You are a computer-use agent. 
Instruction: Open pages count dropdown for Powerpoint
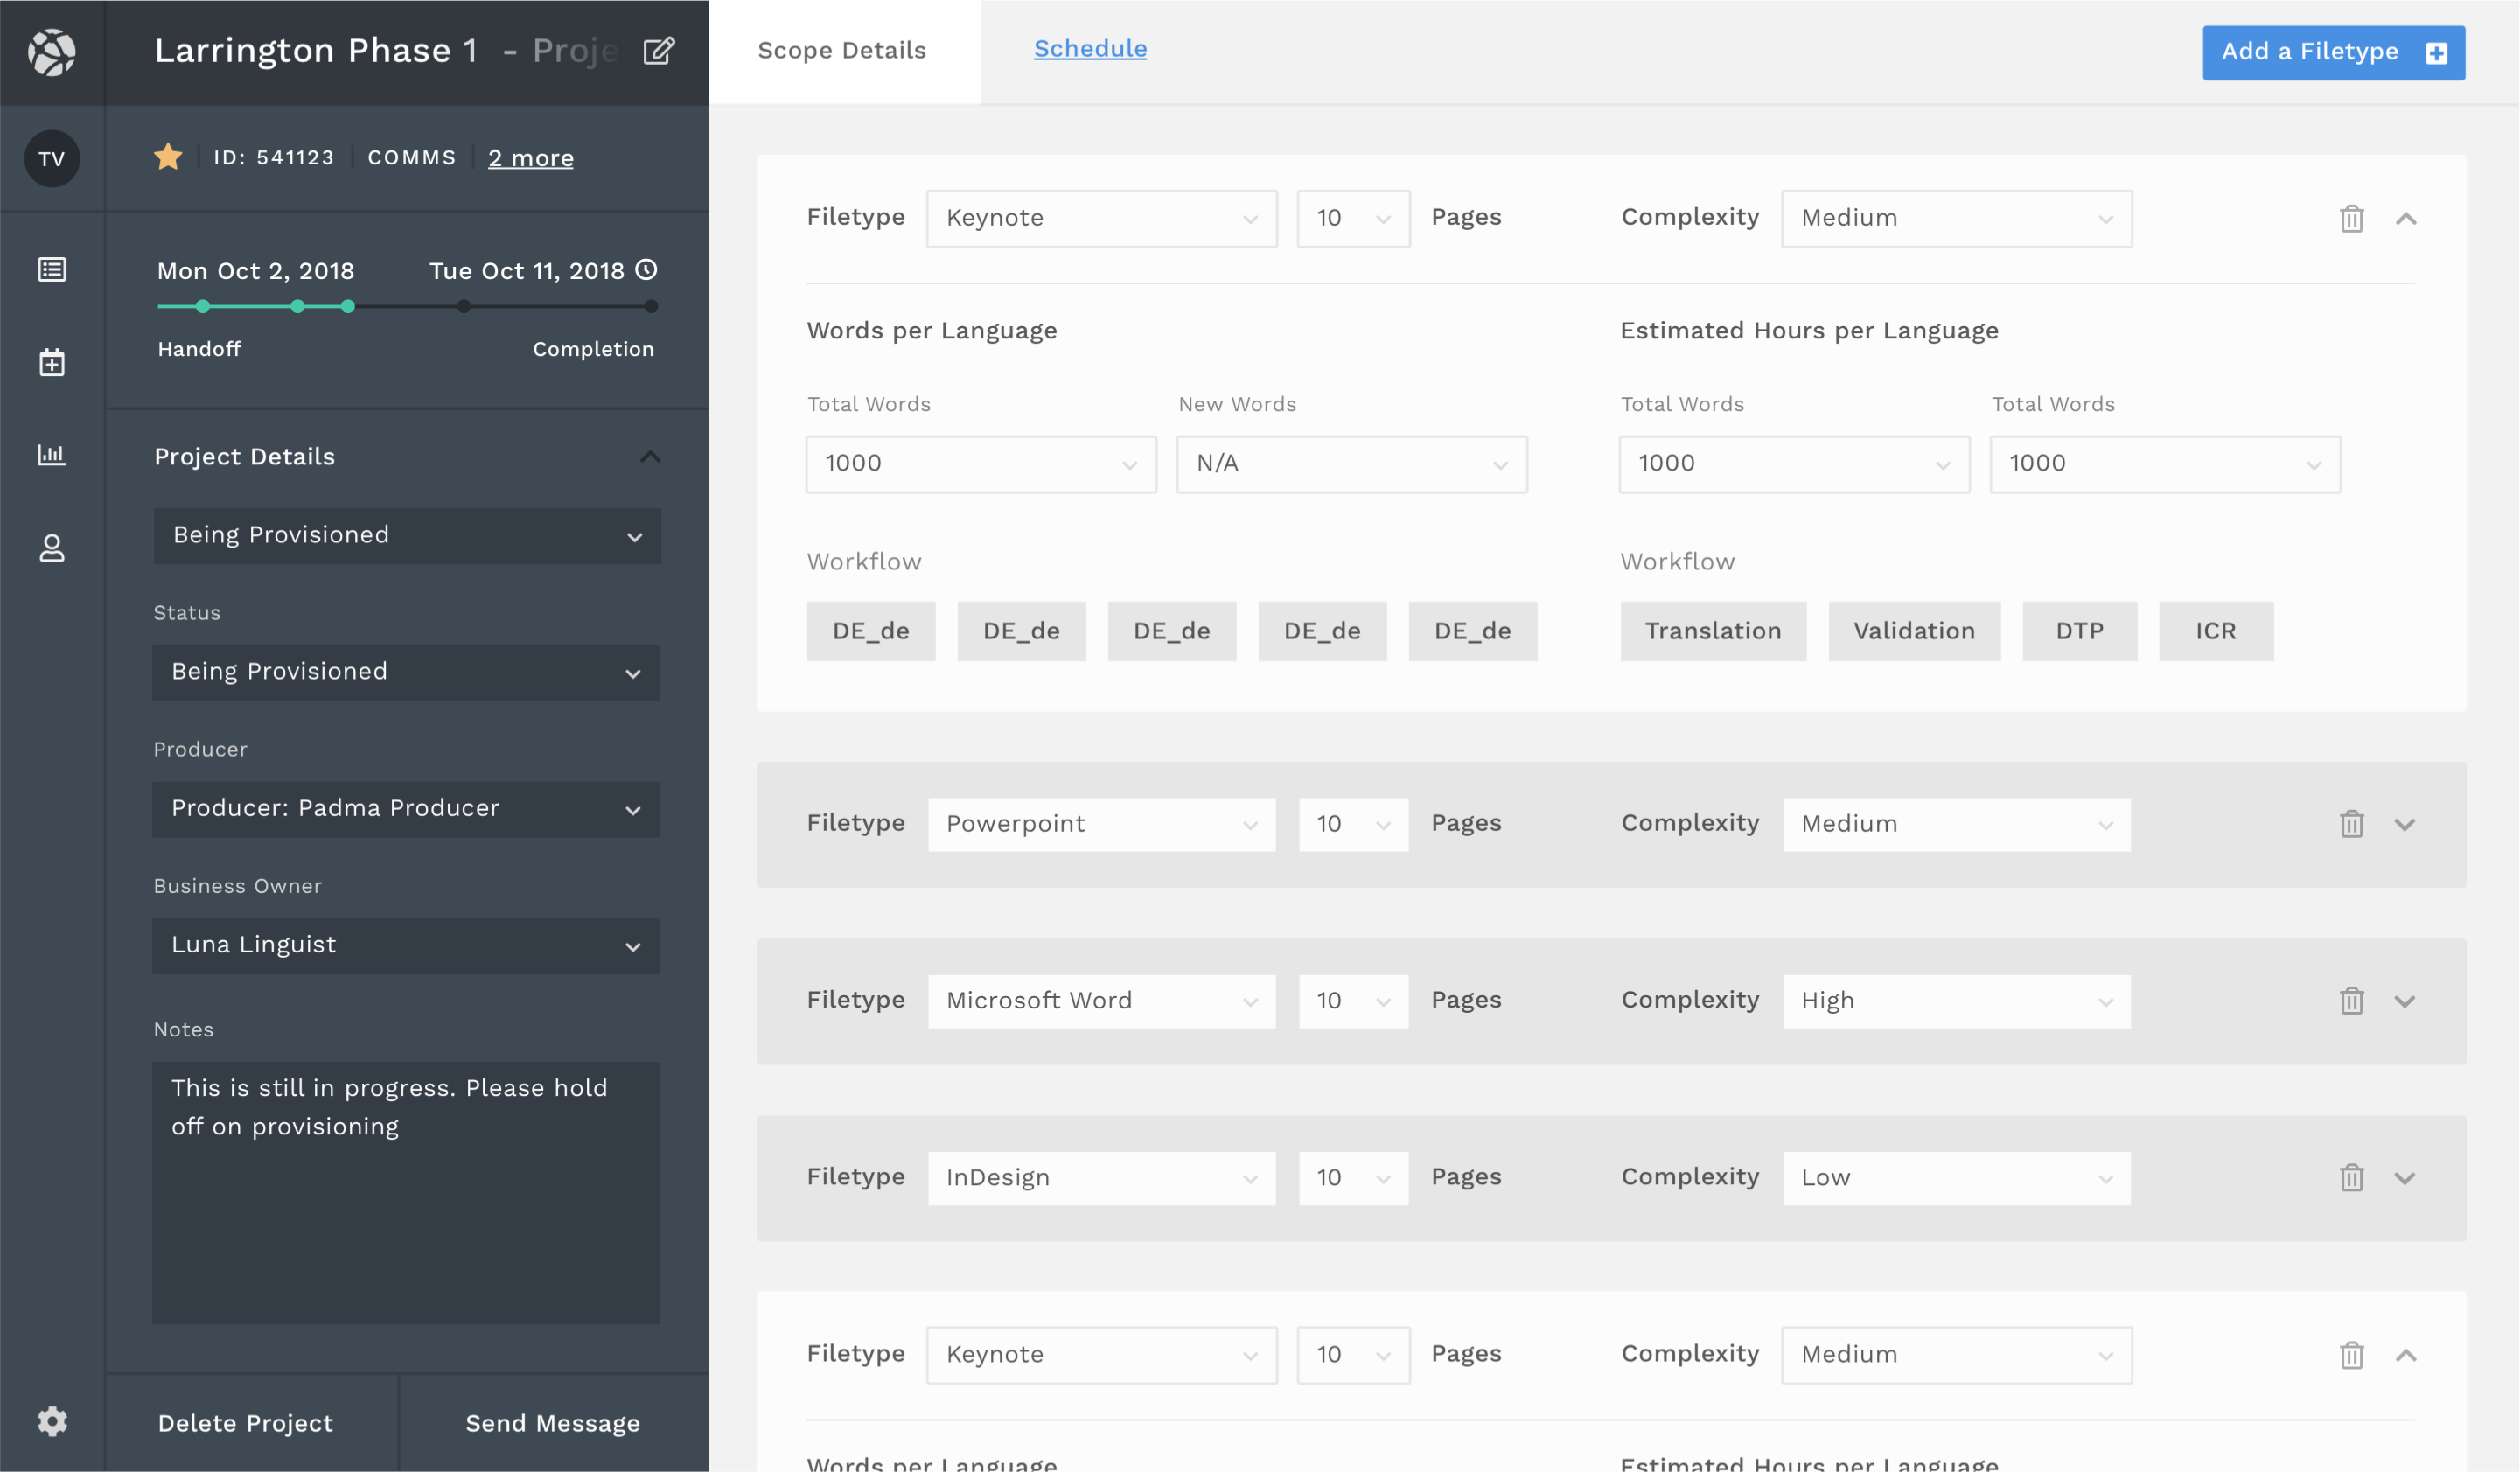[x=1353, y=824]
